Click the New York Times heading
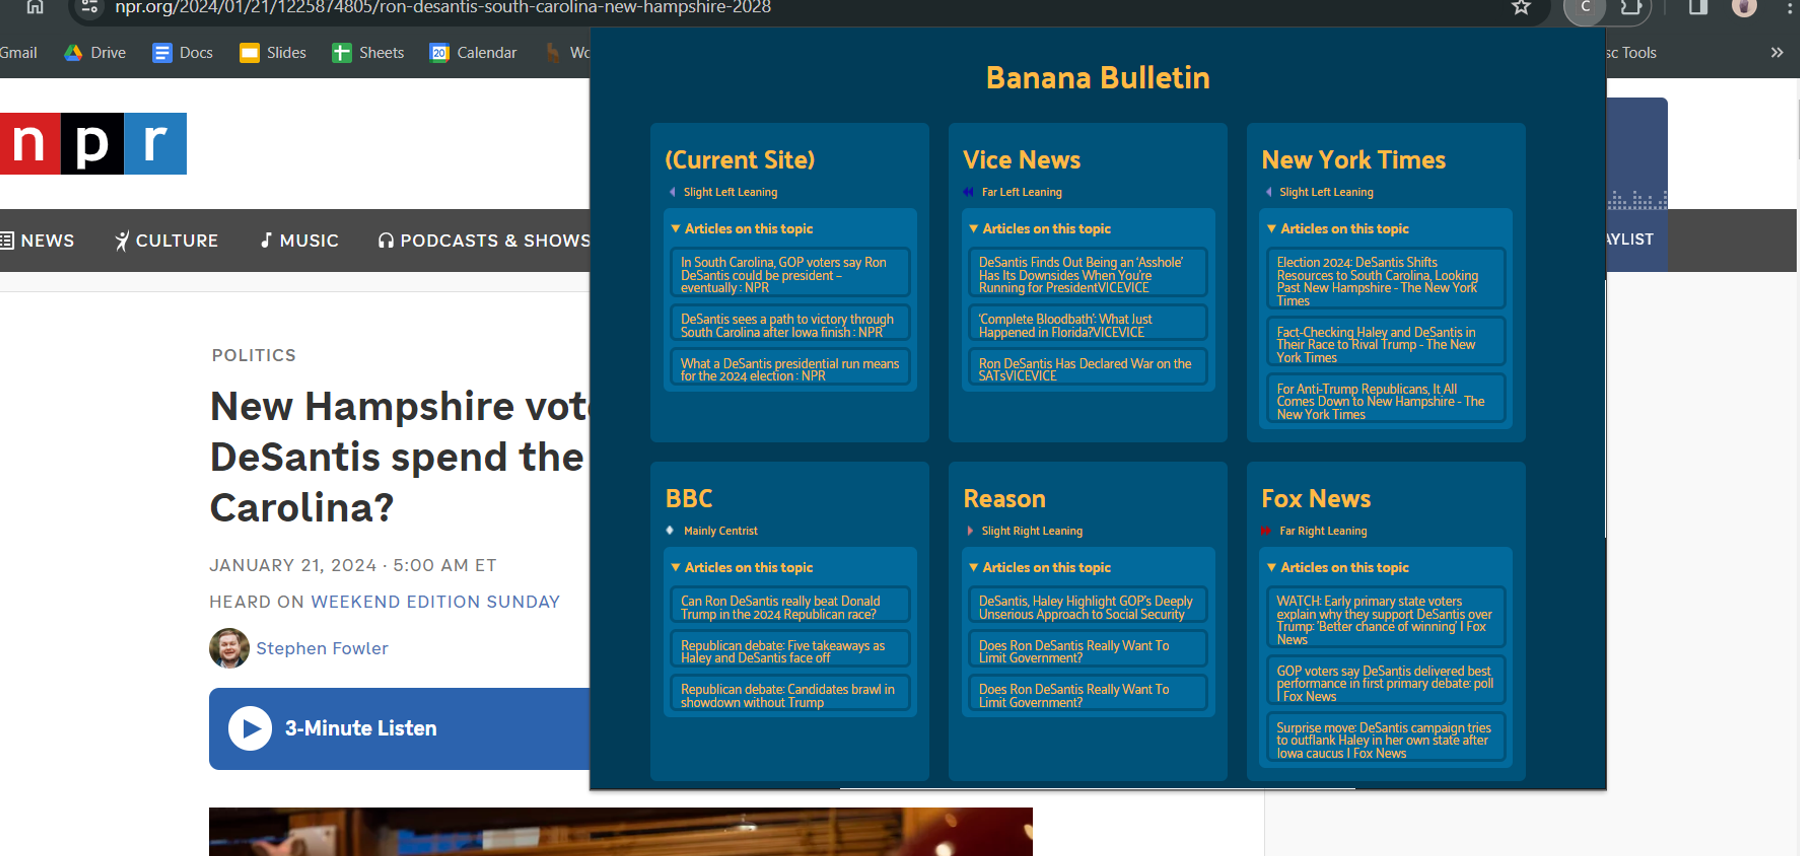Image resolution: width=1800 pixels, height=856 pixels. [1354, 160]
